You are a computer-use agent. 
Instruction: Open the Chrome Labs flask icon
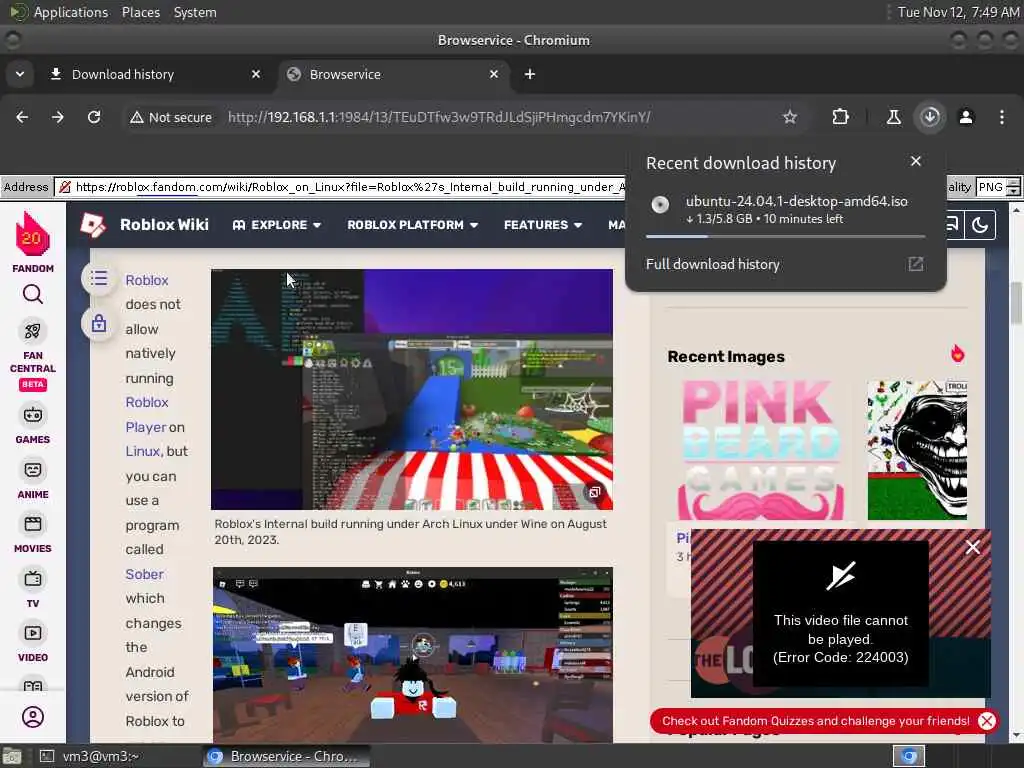pyautogui.click(x=893, y=117)
